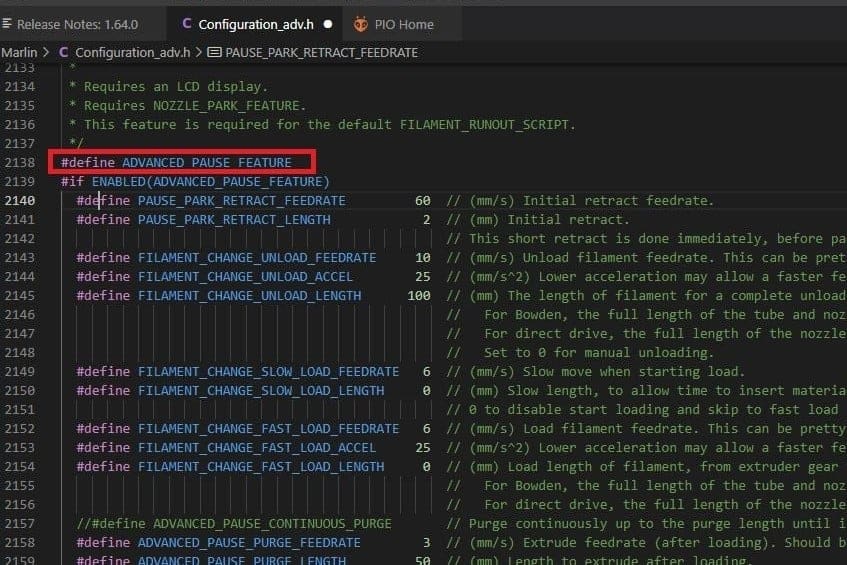
Task: Click the PlatformIO alien icon on PIO Home tab
Action: (360, 24)
